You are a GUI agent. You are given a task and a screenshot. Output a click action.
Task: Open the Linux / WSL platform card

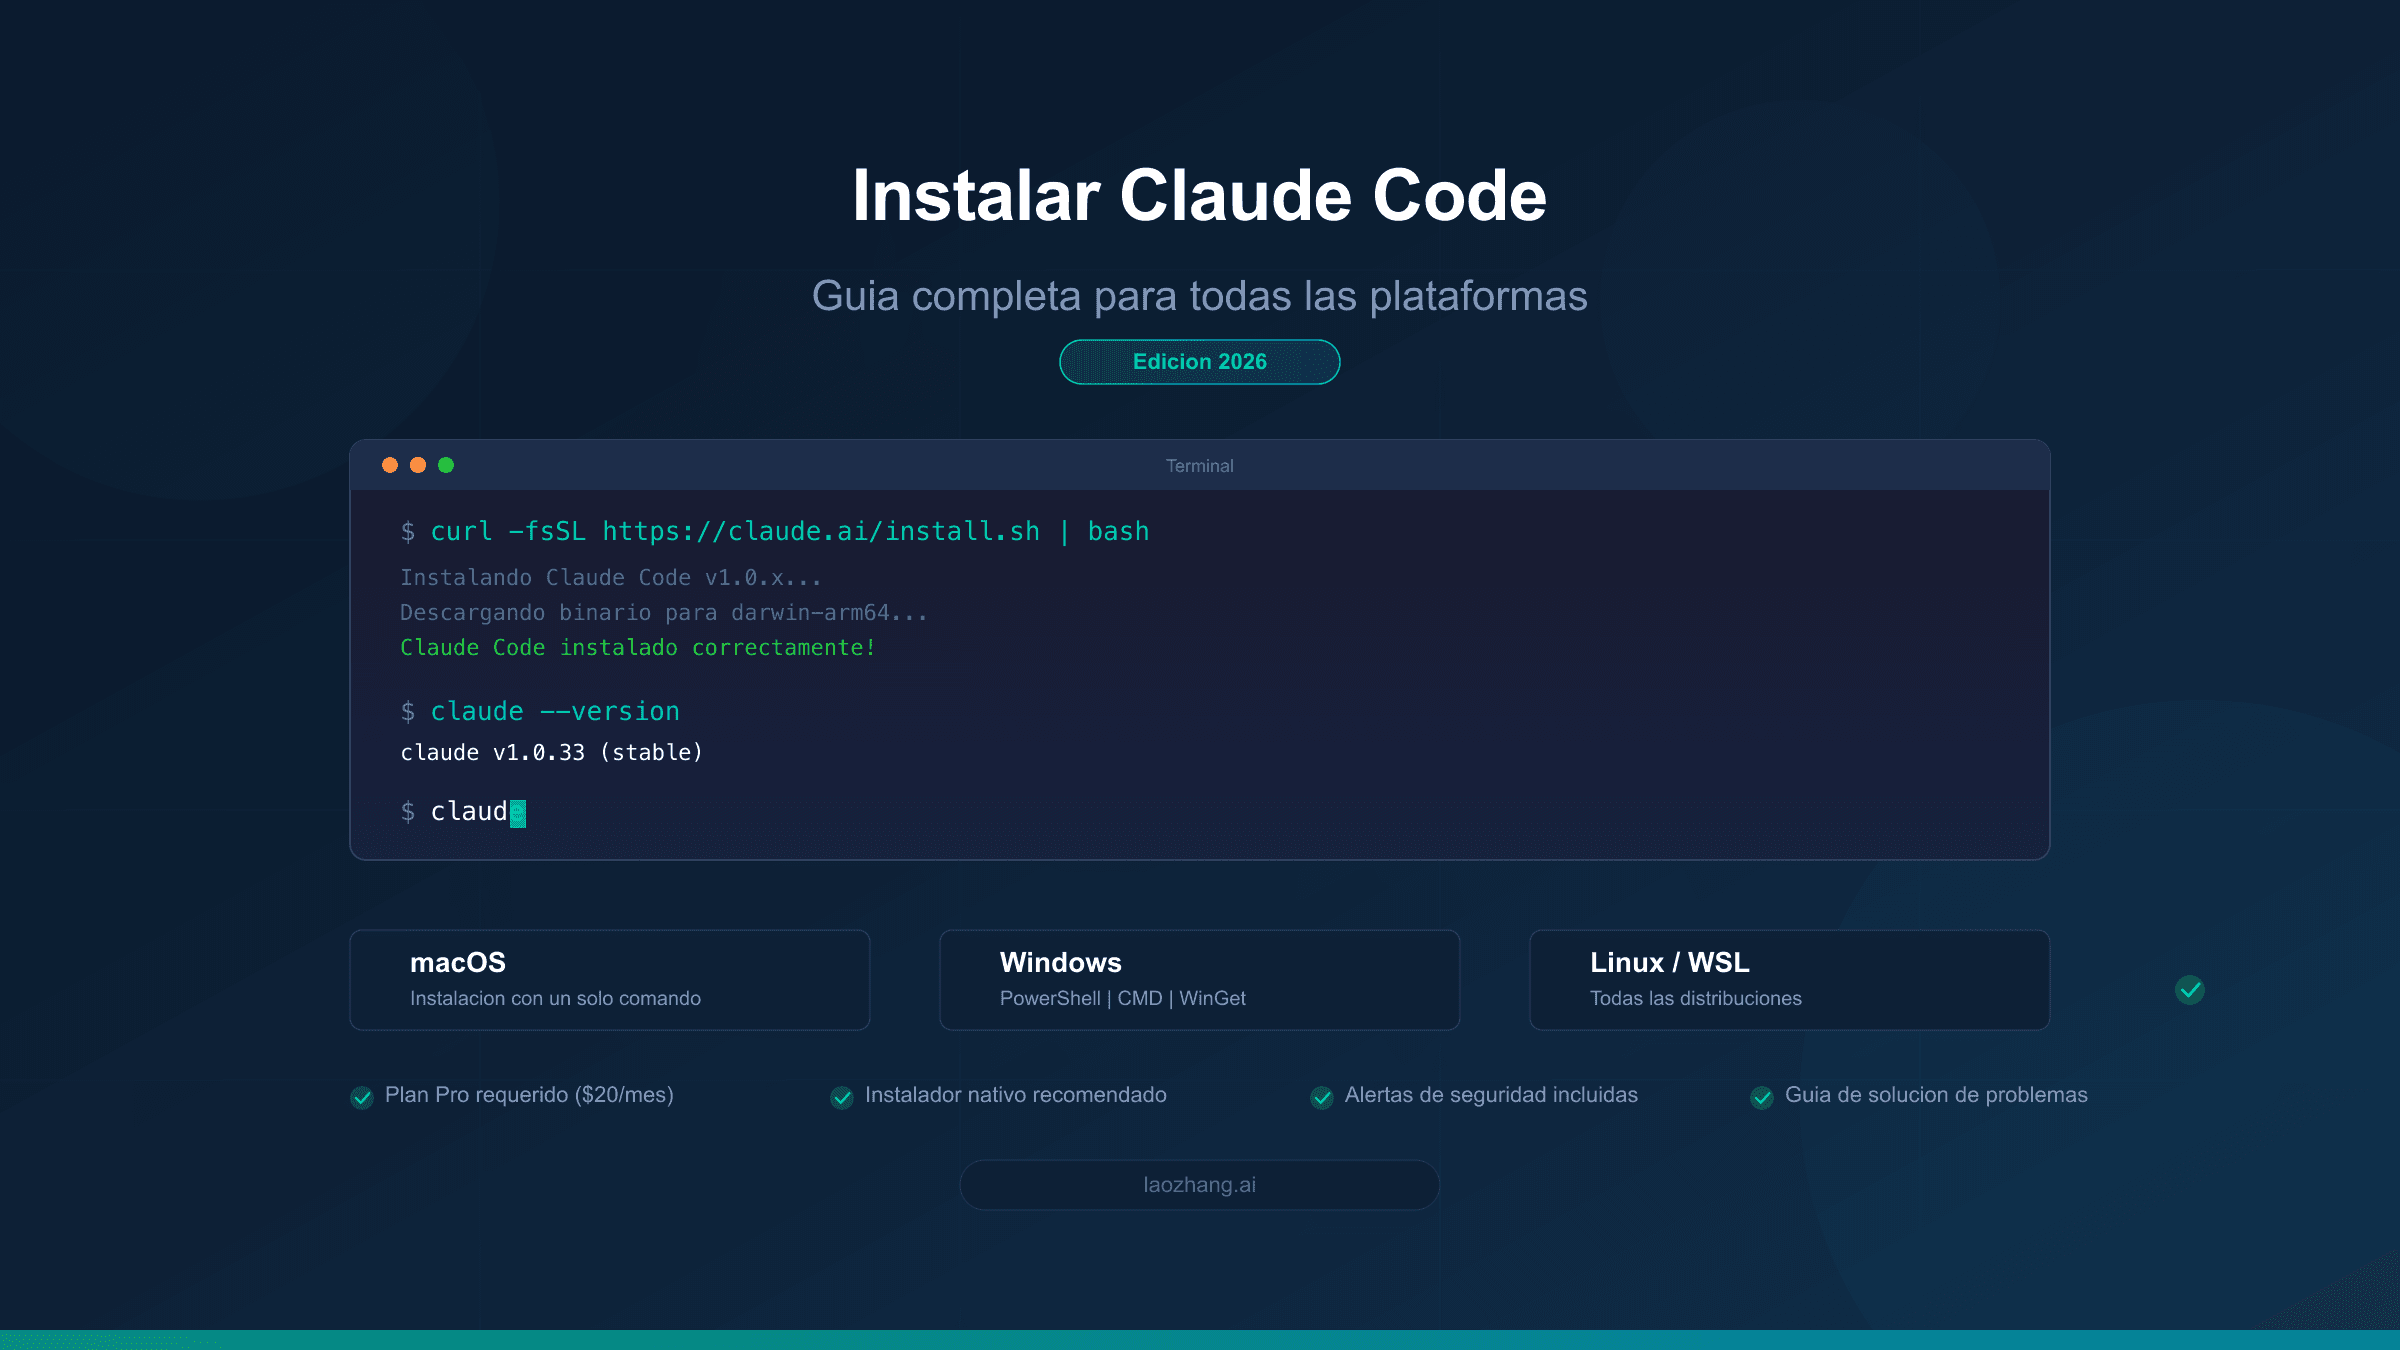click(1789, 980)
